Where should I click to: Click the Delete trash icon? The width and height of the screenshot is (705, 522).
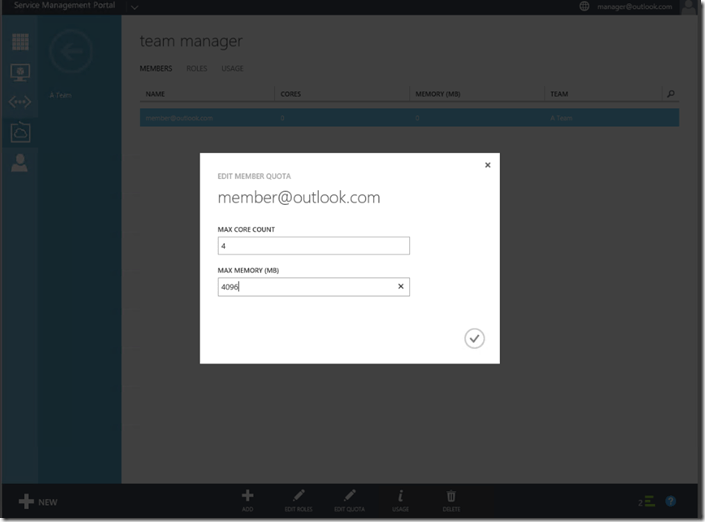(x=451, y=499)
